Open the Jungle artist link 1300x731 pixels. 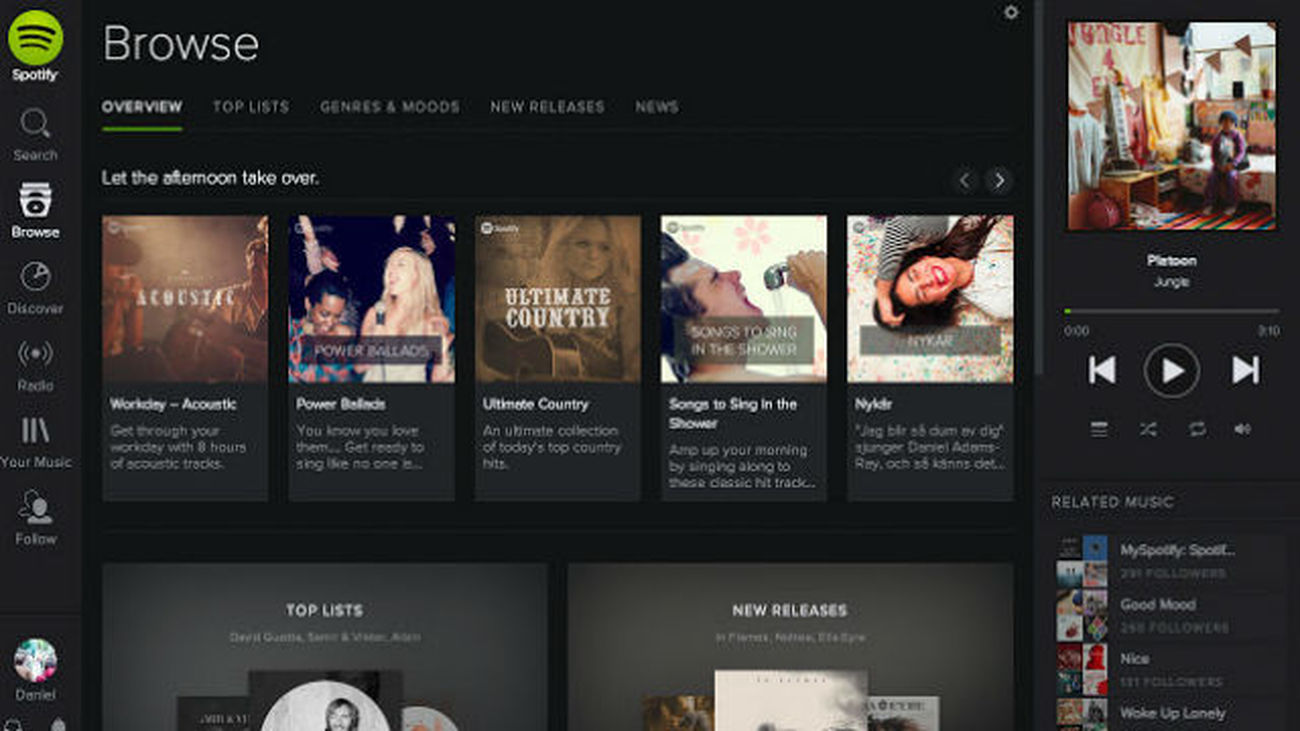pyautogui.click(x=1170, y=281)
